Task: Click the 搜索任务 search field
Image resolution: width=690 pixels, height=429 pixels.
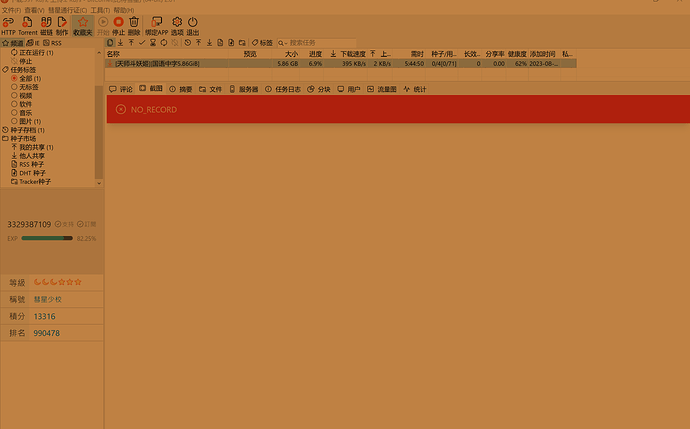Action: click(x=310, y=43)
